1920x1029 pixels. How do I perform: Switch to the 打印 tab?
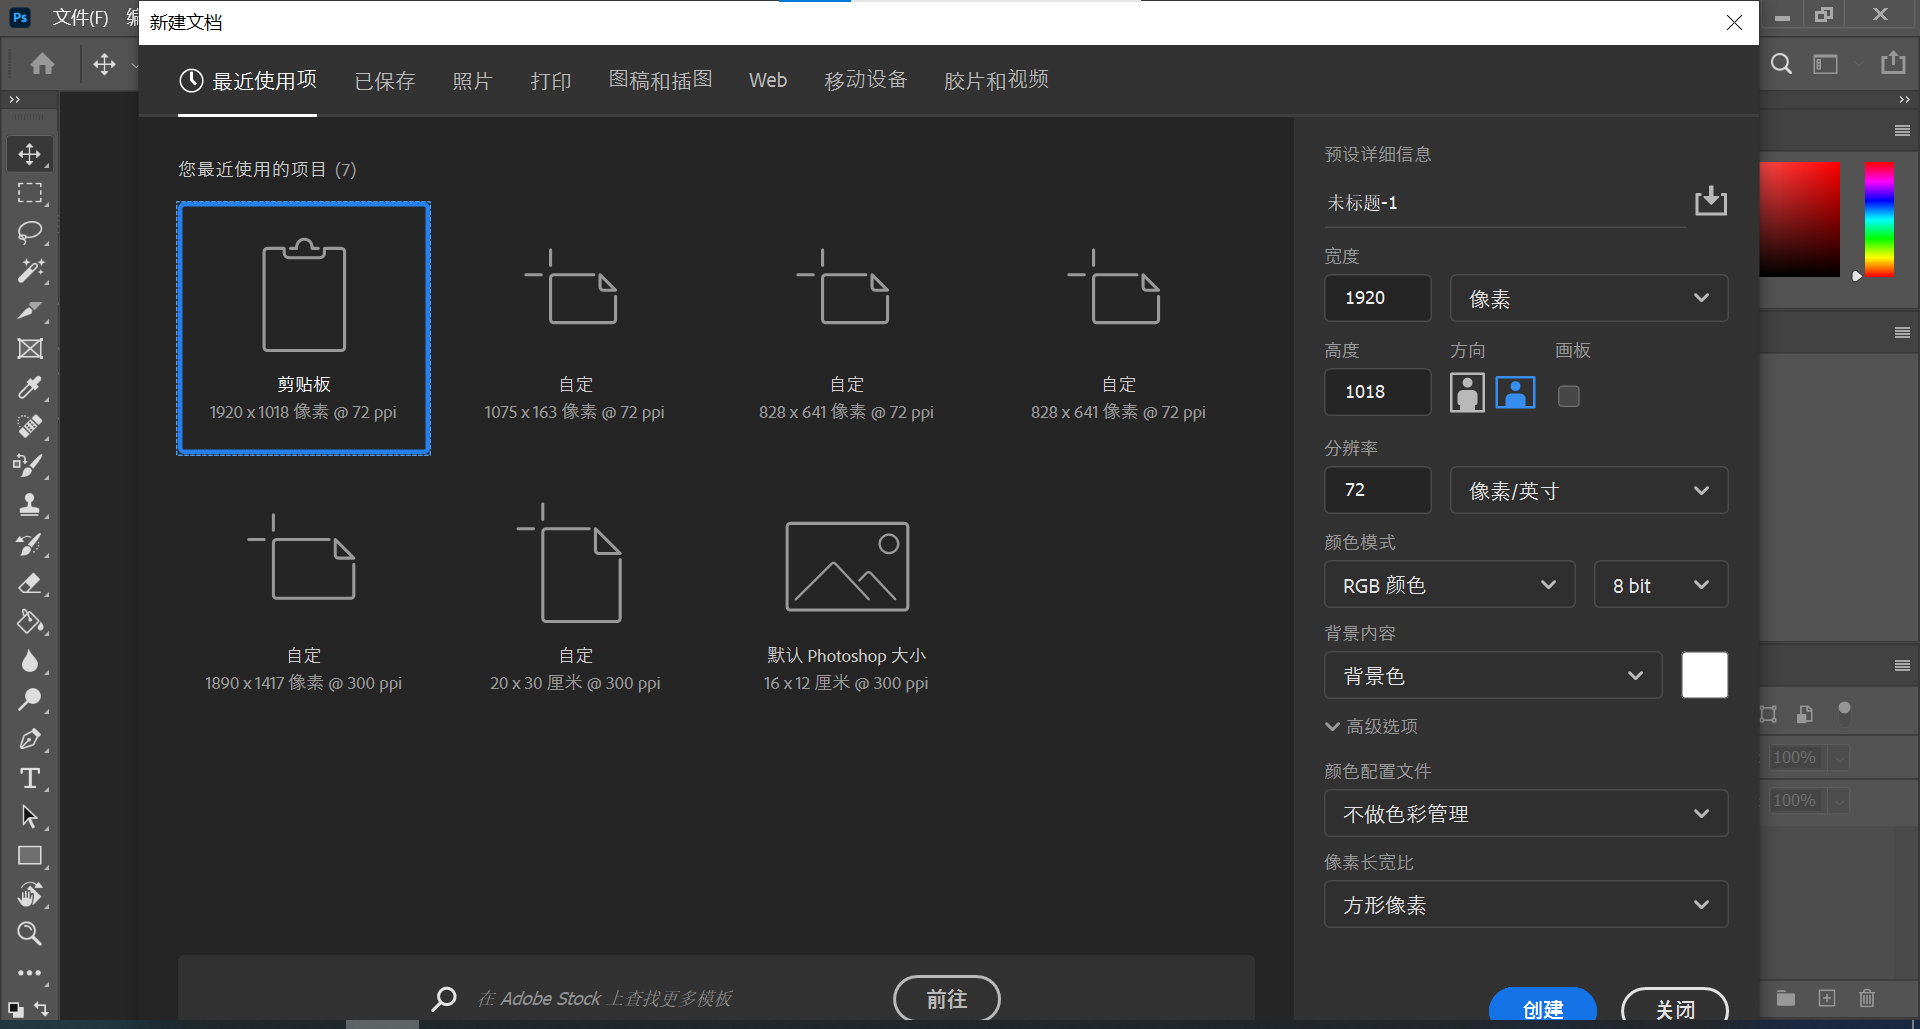(551, 80)
